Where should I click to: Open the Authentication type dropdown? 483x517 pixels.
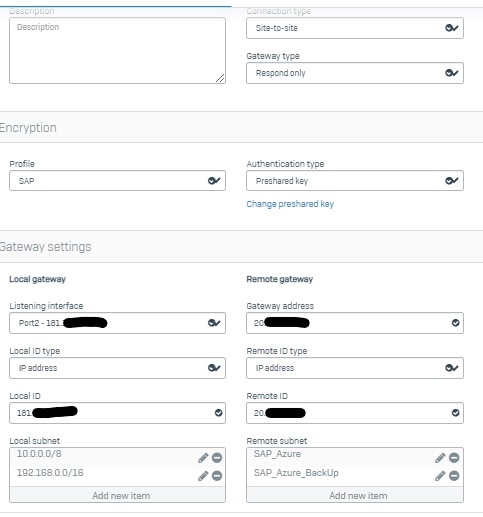coord(355,181)
